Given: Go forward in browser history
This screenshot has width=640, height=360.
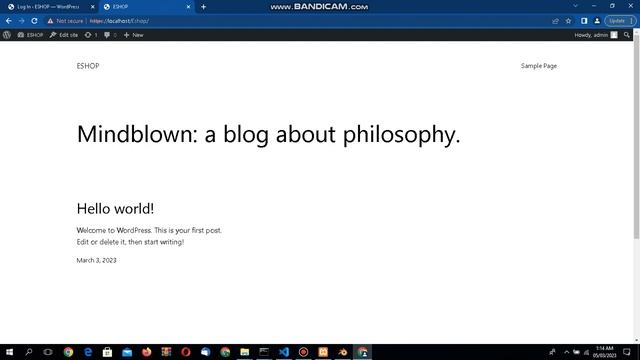Looking at the screenshot, I should pos(22,21).
